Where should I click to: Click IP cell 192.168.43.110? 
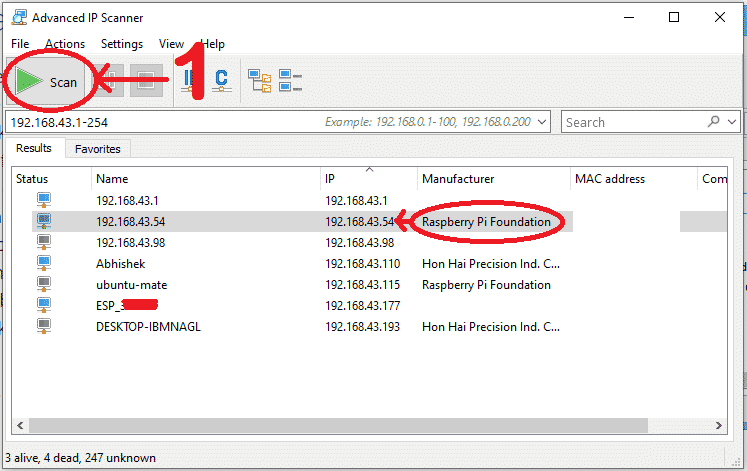pyautogui.click(x=363, y=264)
